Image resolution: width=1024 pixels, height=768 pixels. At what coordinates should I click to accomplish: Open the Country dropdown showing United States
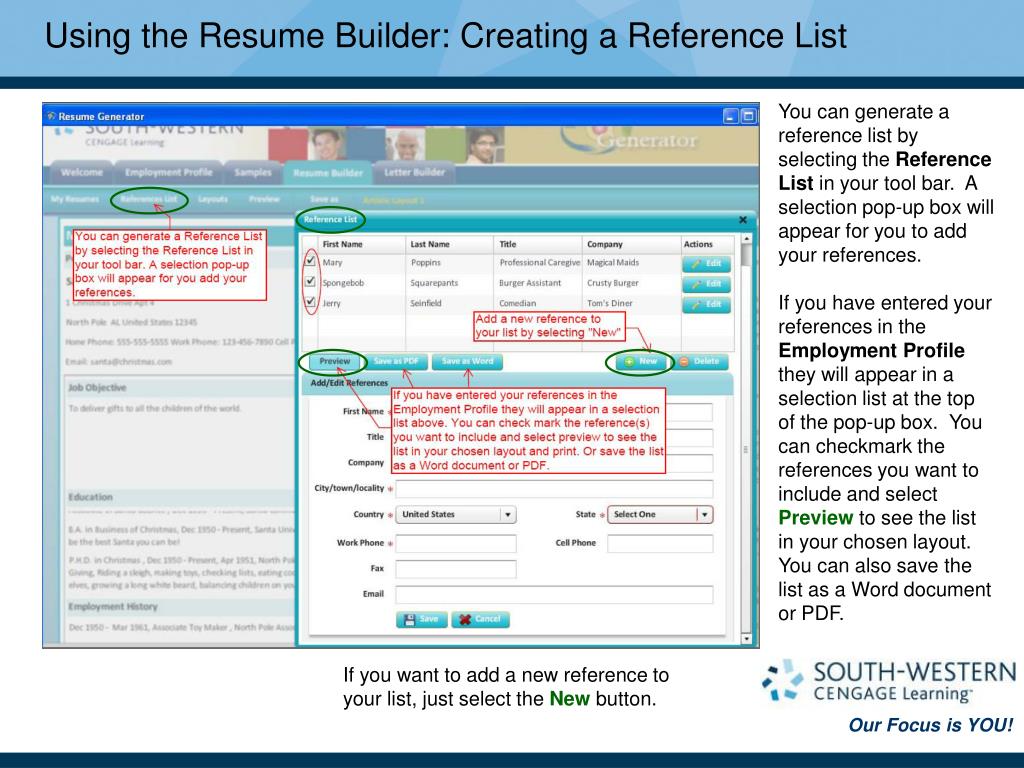point(456,515)
